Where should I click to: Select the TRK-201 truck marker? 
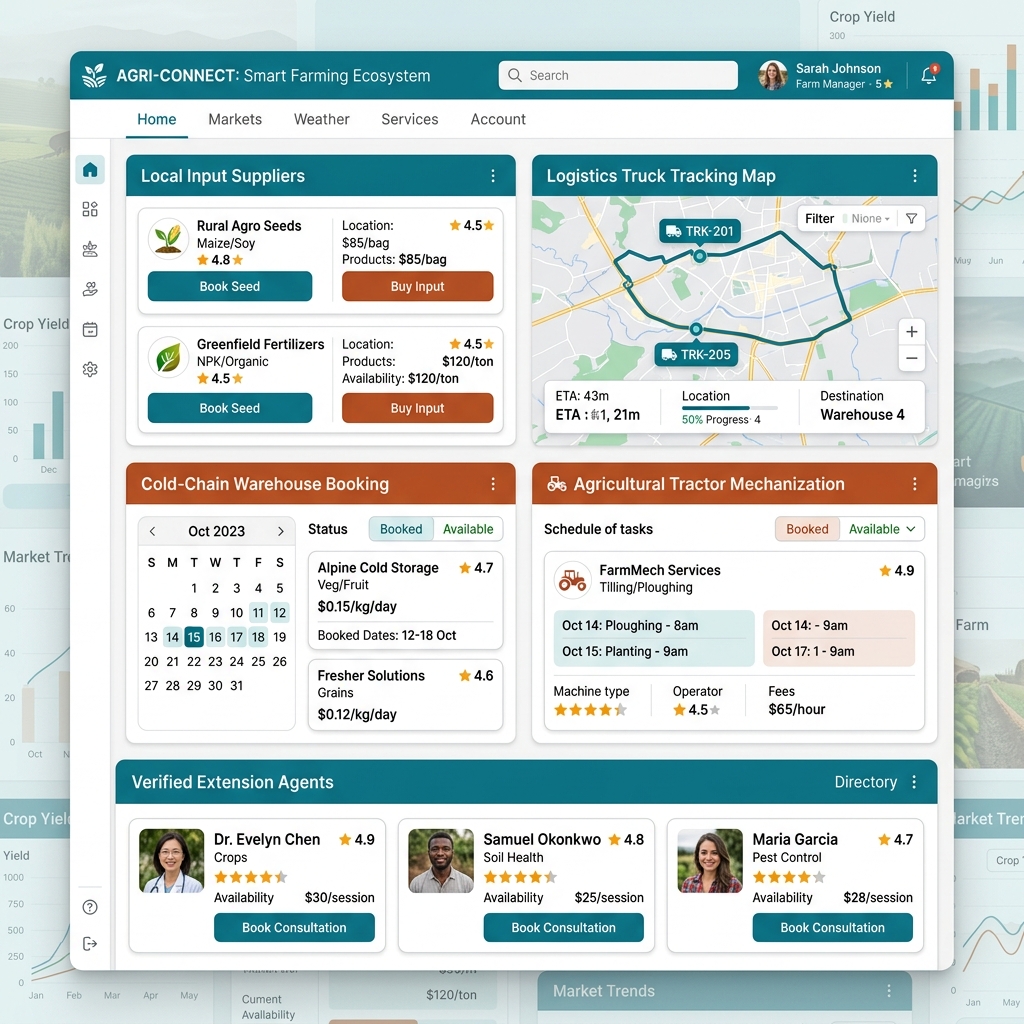click(700, 231)
